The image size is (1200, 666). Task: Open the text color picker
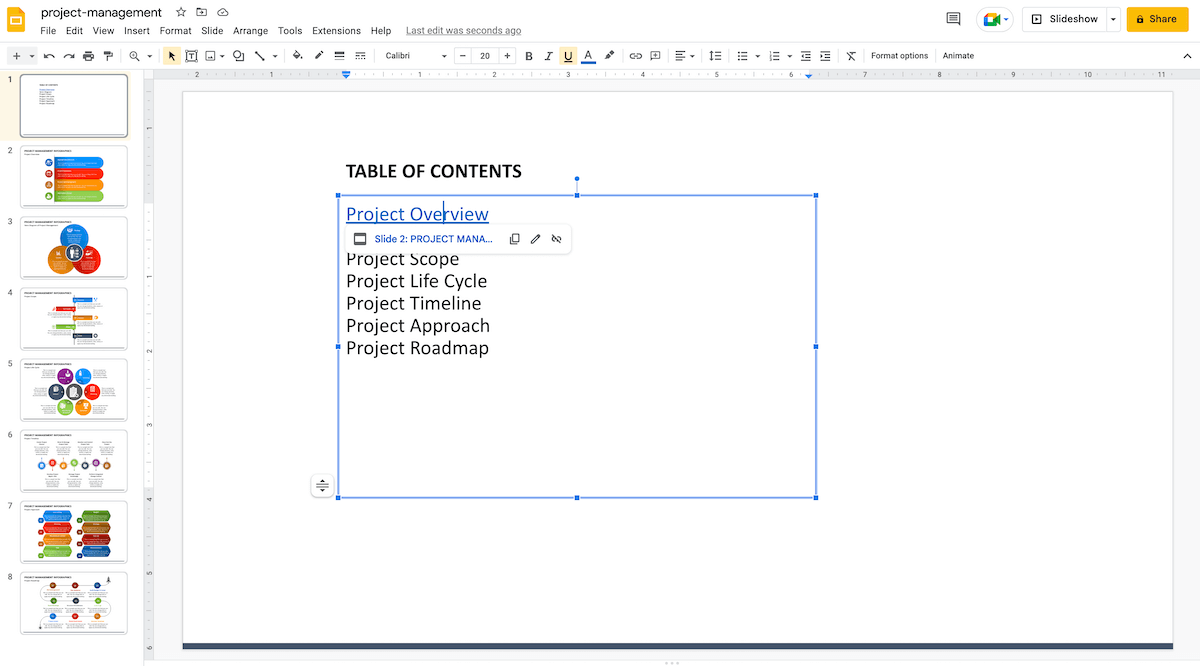pos(588,56)
